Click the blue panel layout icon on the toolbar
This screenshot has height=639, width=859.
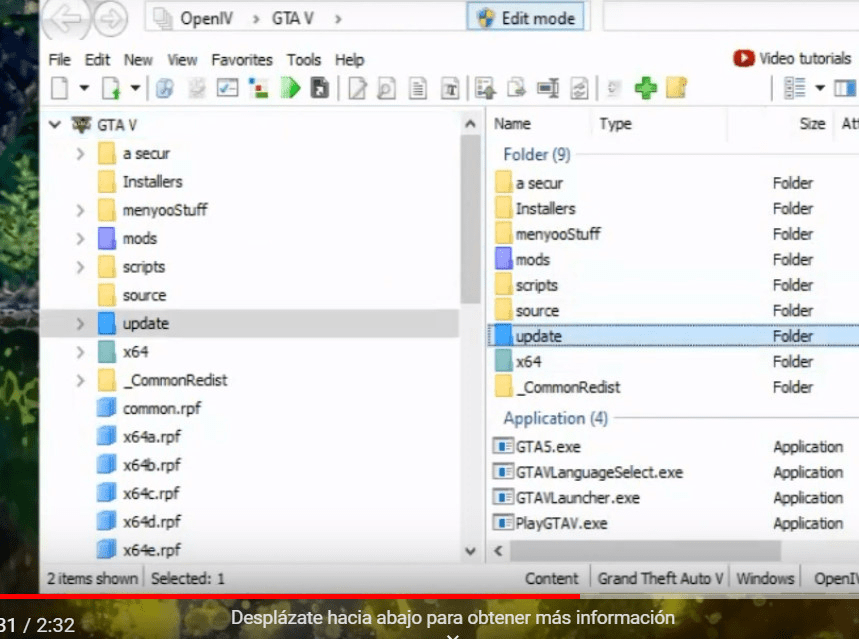(x=846, y=88)
